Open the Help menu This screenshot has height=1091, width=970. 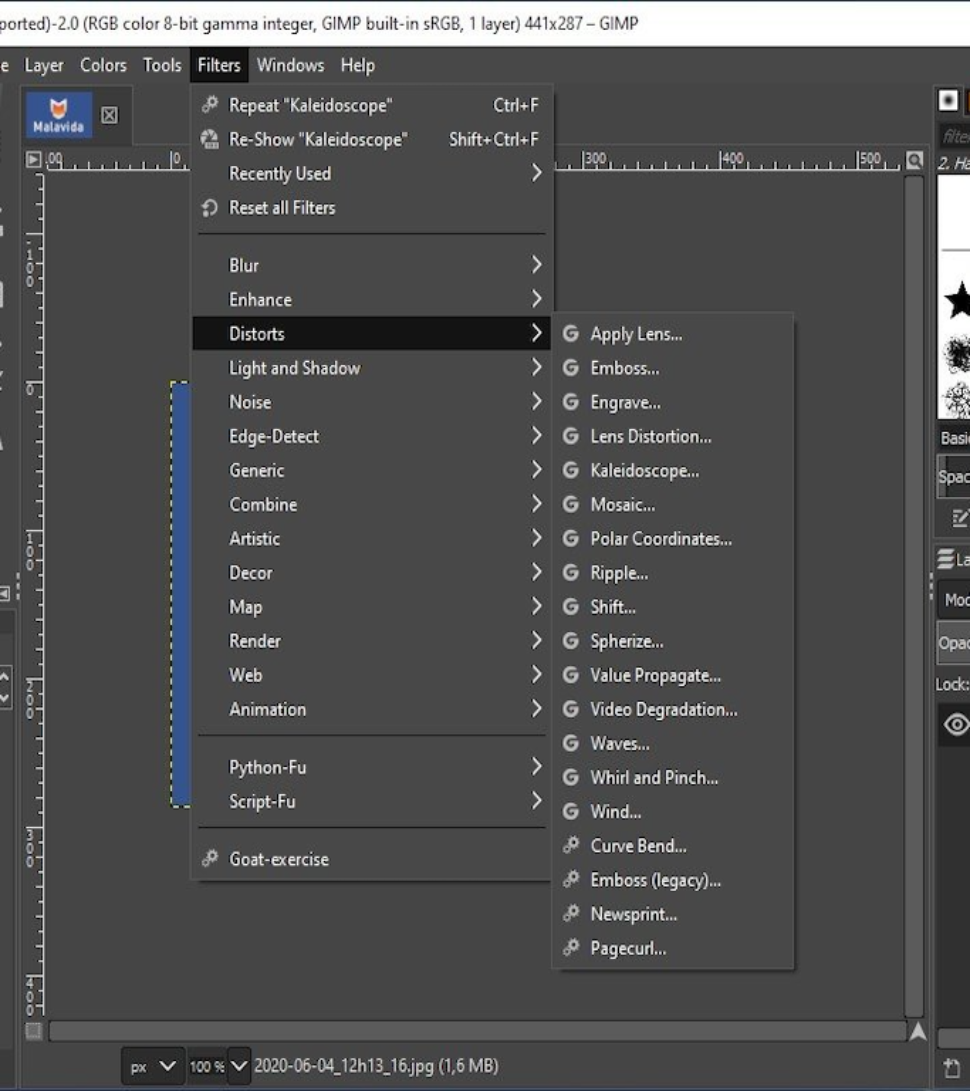pyautogui.click(x=358, y=65)
